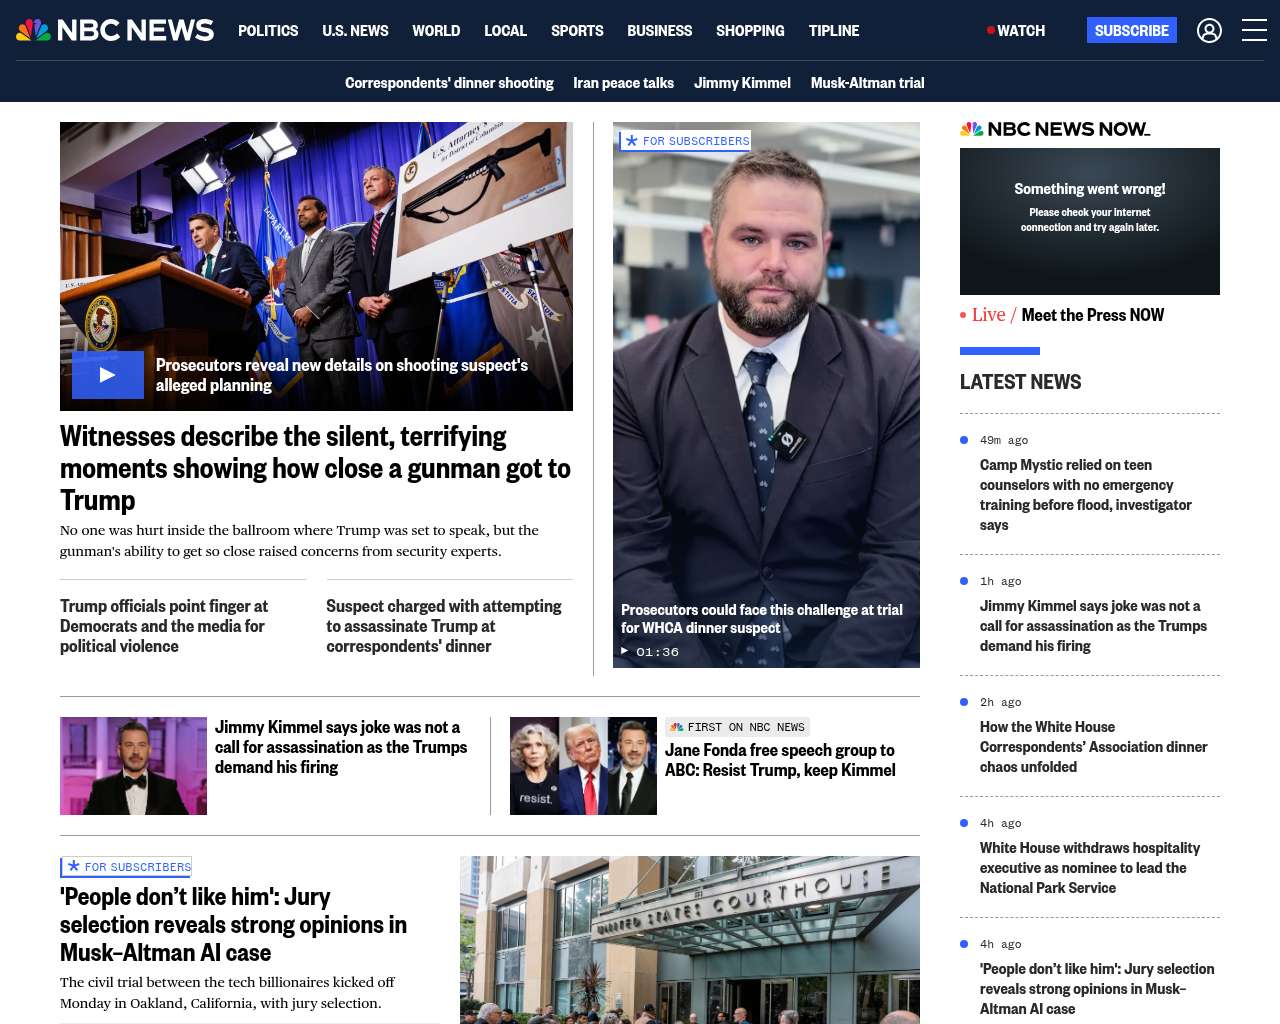
Task: Go to the Tipline page
Action: pos(834,31)
